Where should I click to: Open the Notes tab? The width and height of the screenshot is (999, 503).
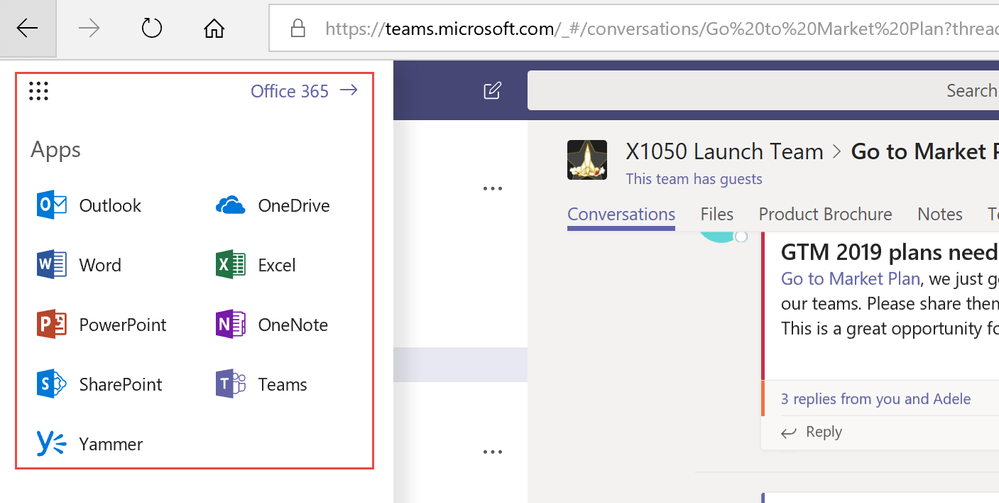coord(940,215)
